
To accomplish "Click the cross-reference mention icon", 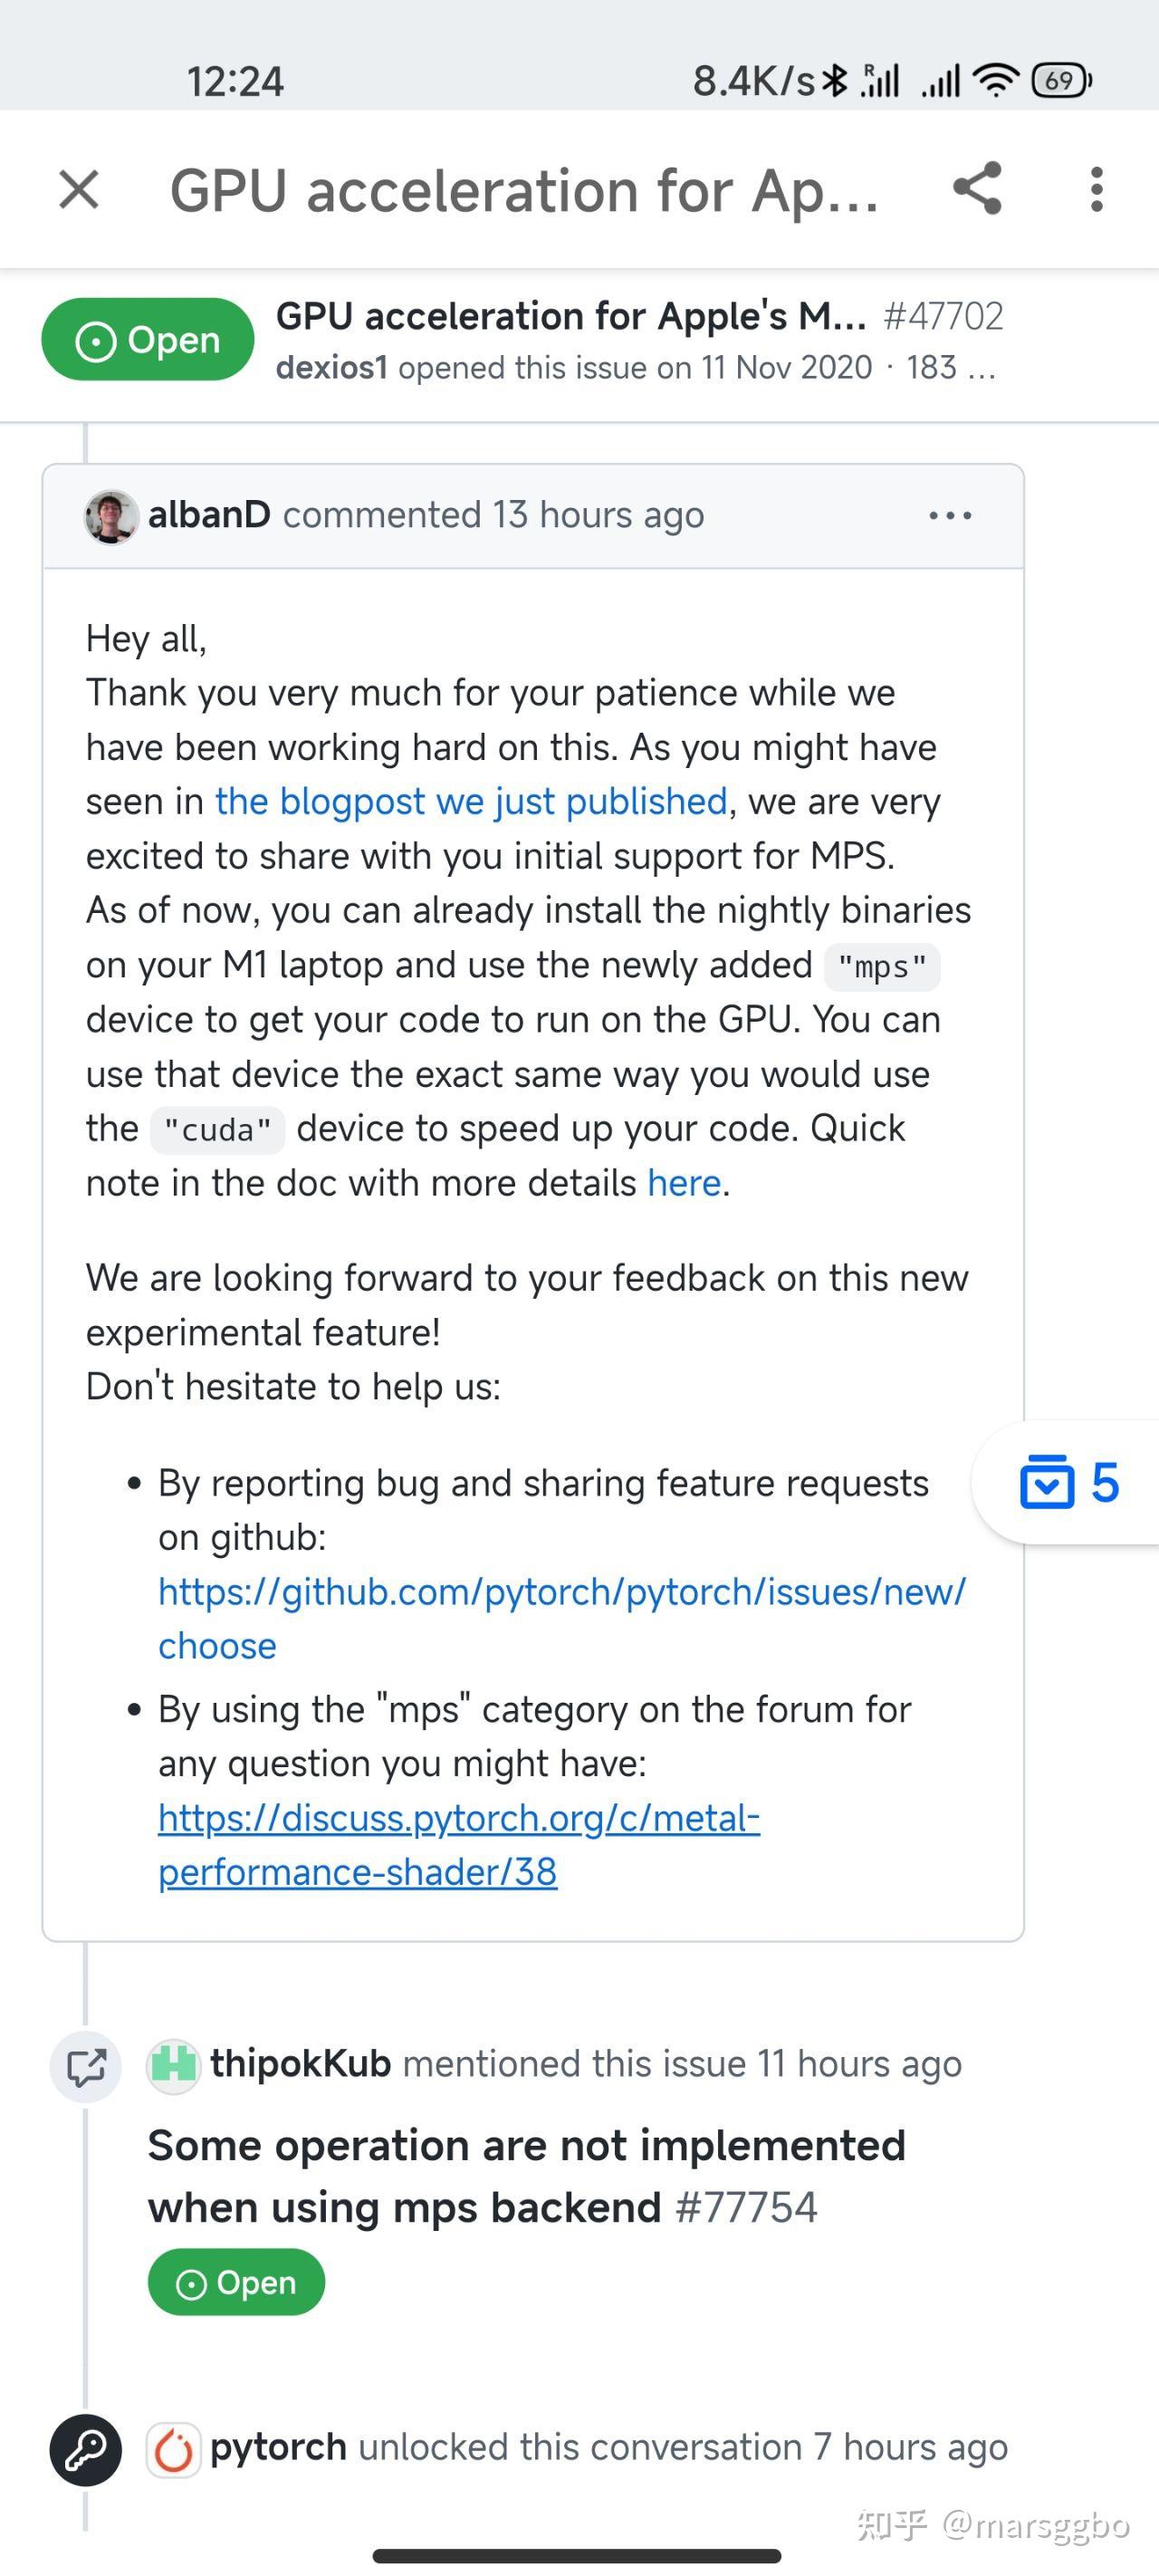I will [x=87, y=2067].
